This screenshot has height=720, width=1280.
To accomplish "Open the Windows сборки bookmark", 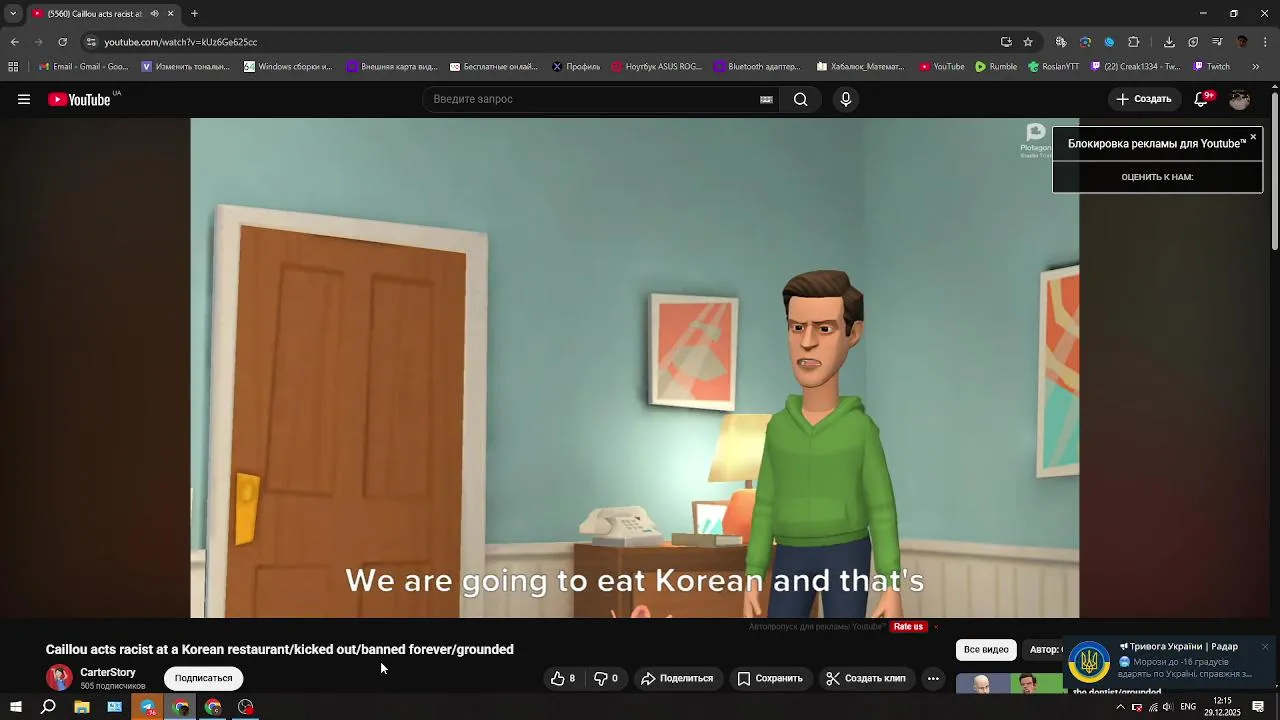I will click(x=288, y=67).
